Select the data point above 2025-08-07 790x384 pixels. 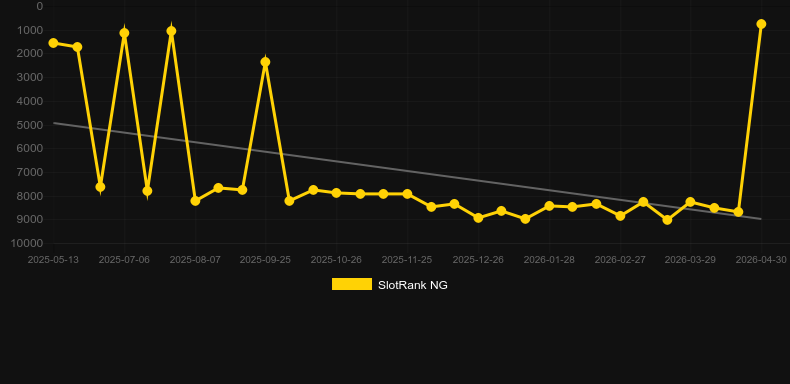195,201
